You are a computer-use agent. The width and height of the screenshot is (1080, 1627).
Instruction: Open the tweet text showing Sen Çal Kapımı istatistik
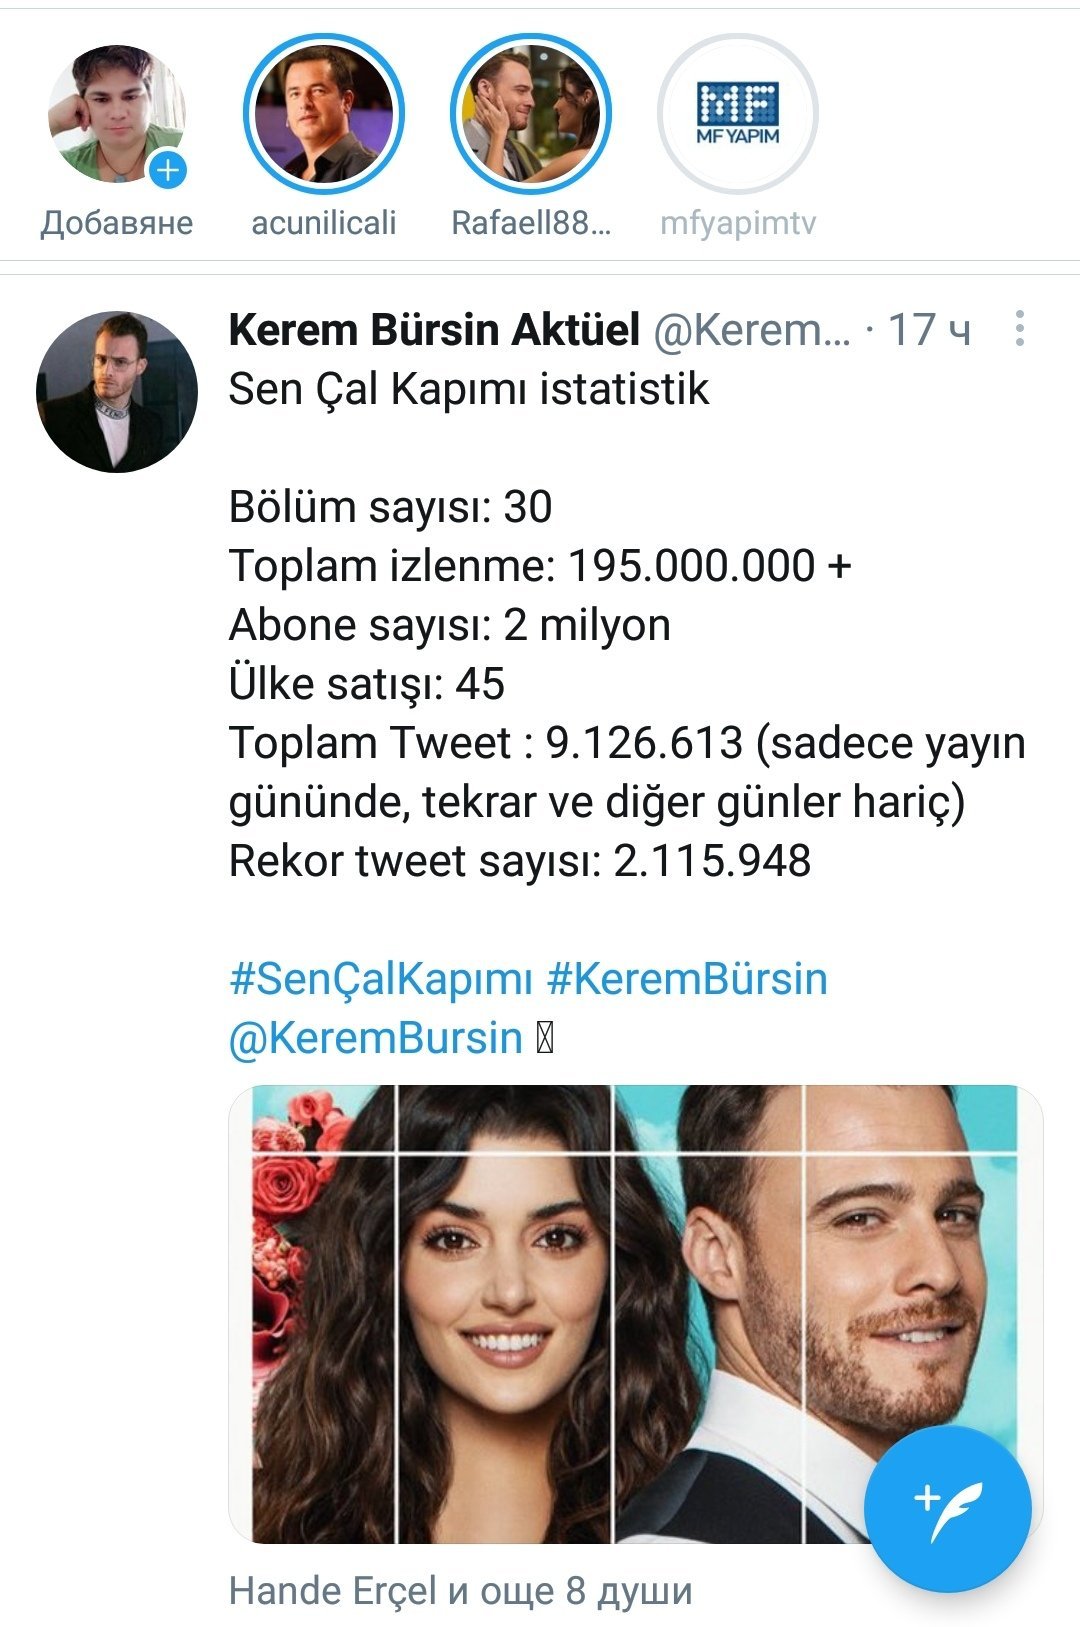click(x=469, y=388)
